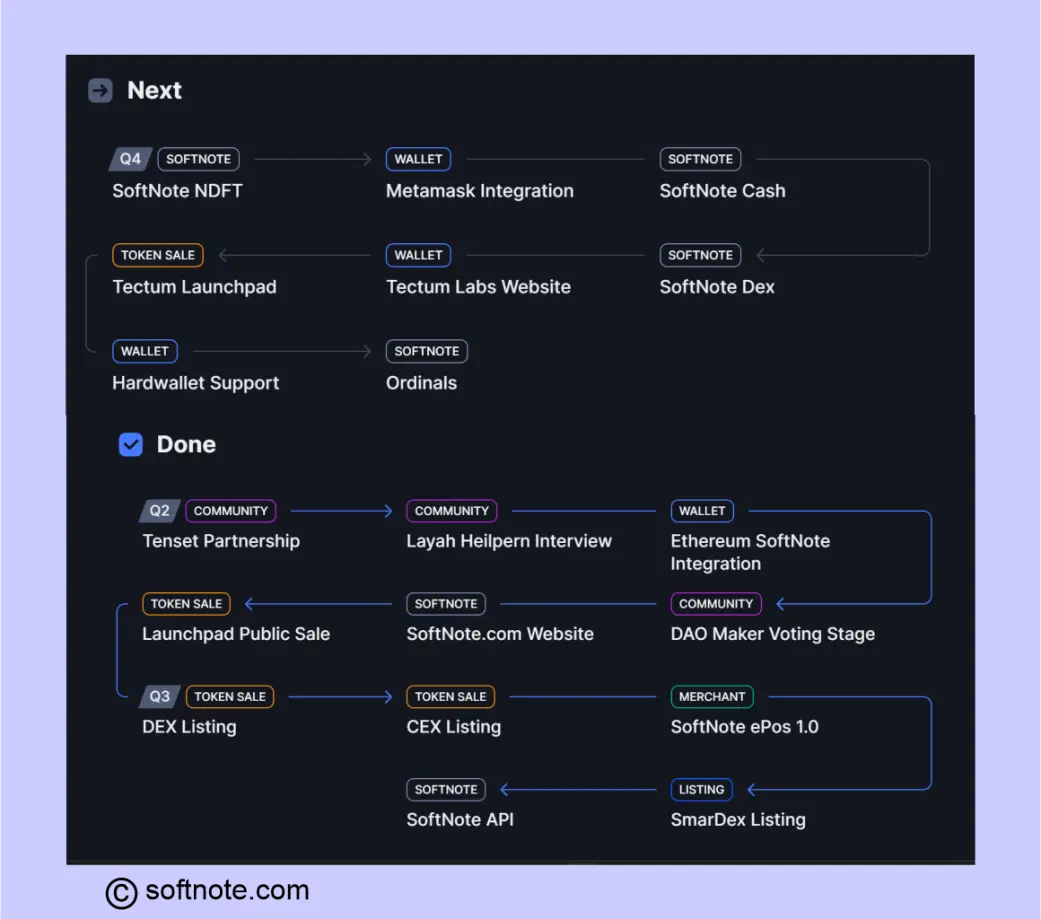This screenshot has height=919, width=1041.
Task: Click the SOFTNOTE tag above SoftNote API
Action: point(446,790)
